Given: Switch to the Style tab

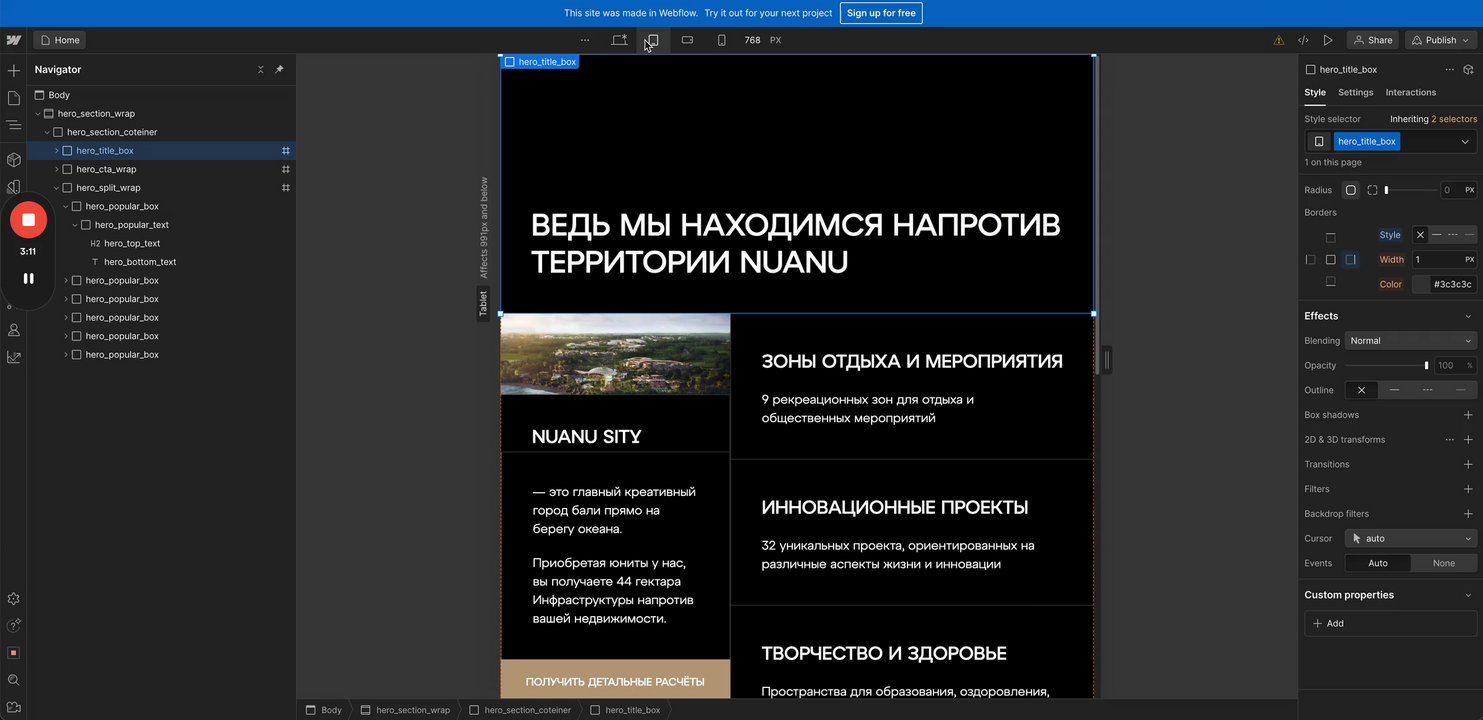Looking at the screenshot, I should tap(1315, 92).
